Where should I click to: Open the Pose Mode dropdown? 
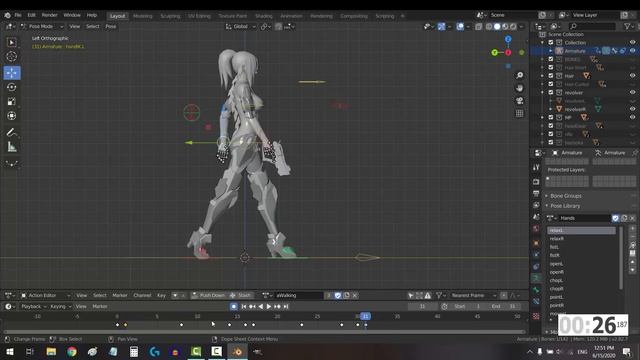point(41,27)
